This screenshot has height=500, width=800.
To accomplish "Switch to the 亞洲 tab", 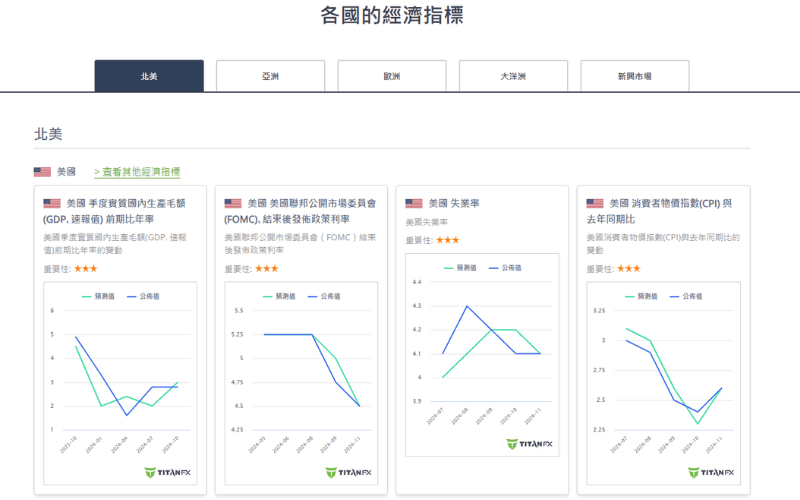I will 270,76.
